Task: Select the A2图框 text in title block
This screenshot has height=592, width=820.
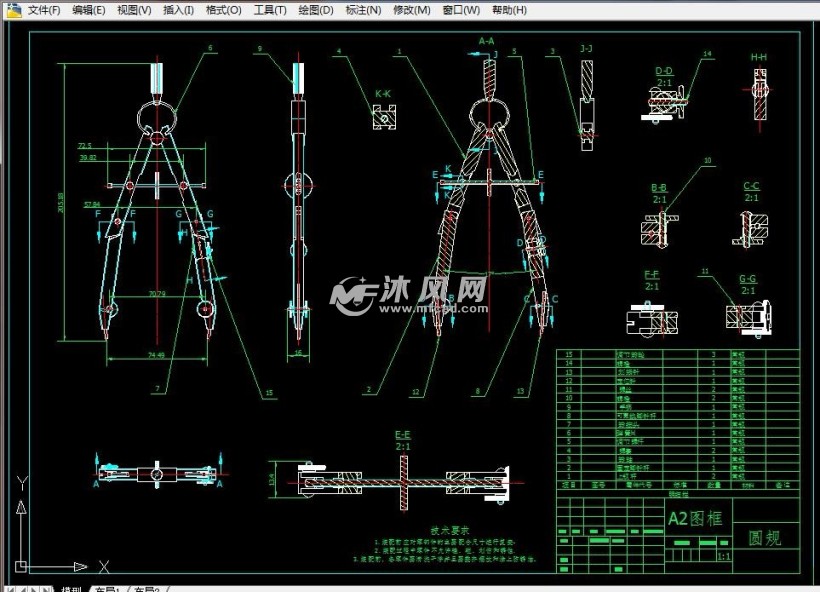Action: click(694, 518)
